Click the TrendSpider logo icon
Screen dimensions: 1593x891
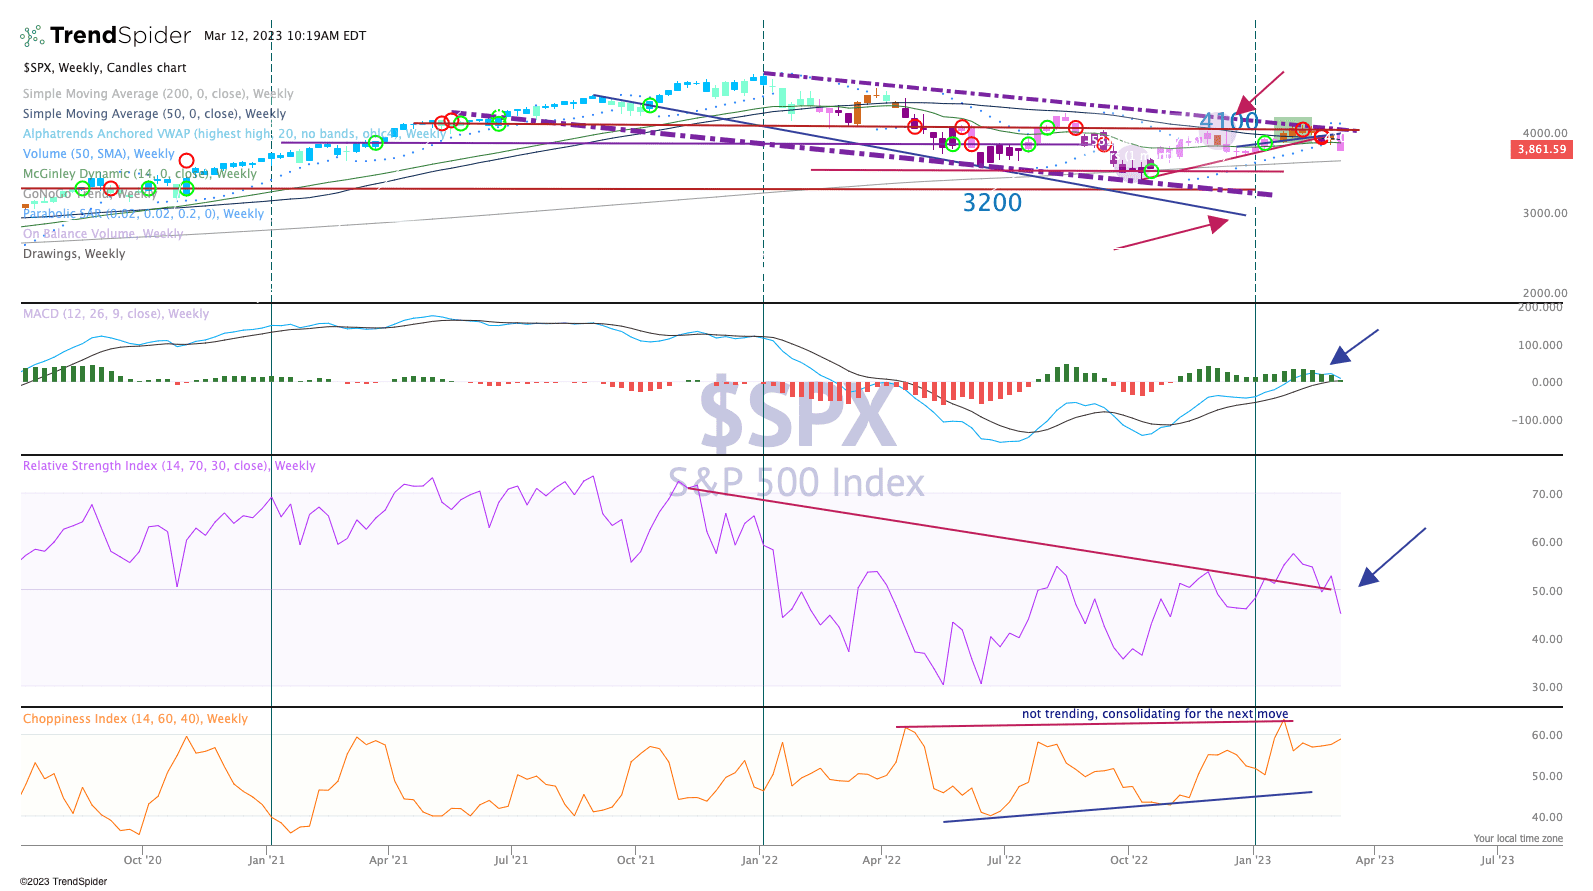(32, 37)
